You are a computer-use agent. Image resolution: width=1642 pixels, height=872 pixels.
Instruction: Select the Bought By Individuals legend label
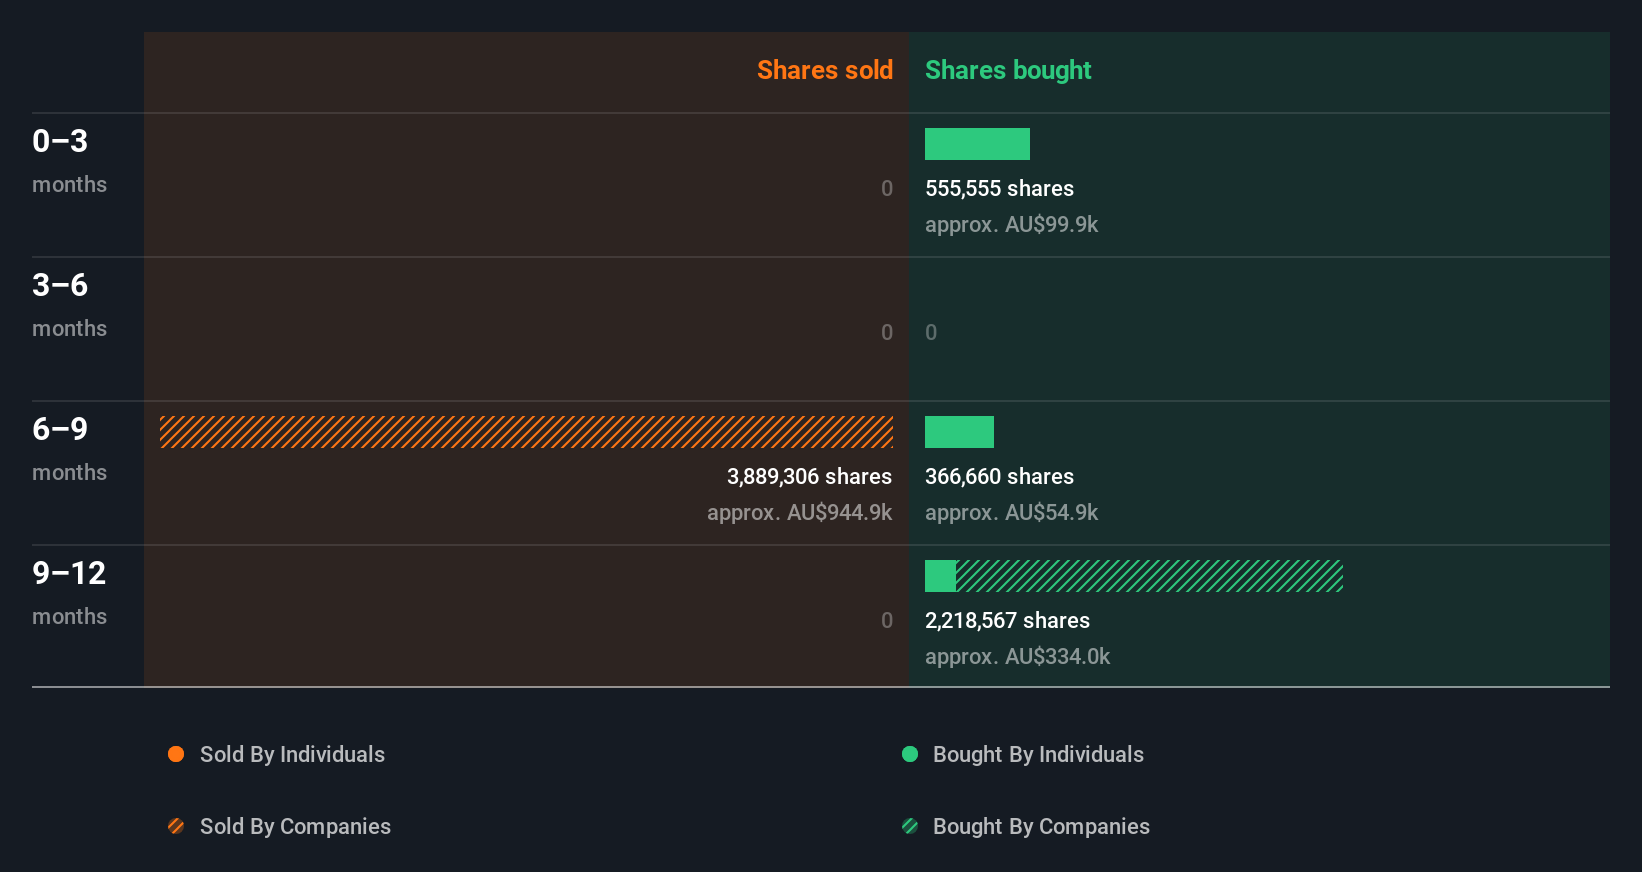(x=1038, y=755)
